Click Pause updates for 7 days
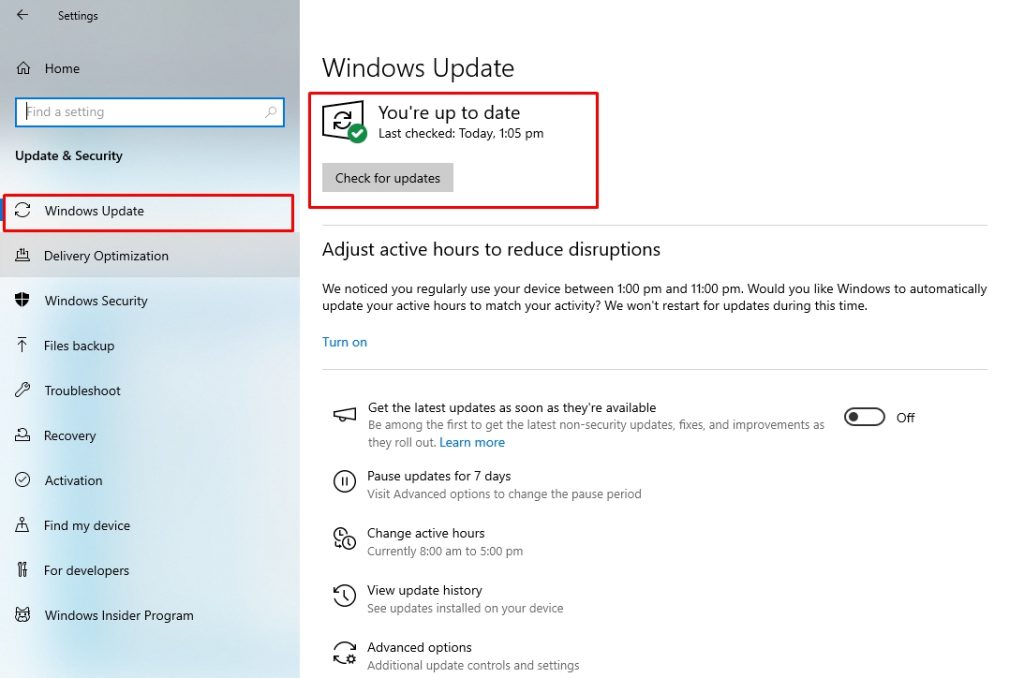 click(x=439, y=476)
